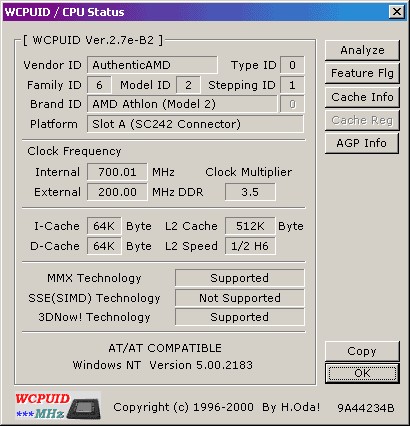Click the 'AT/AT COMPATIBLE' text
The image size is (410, 426).
165,348
